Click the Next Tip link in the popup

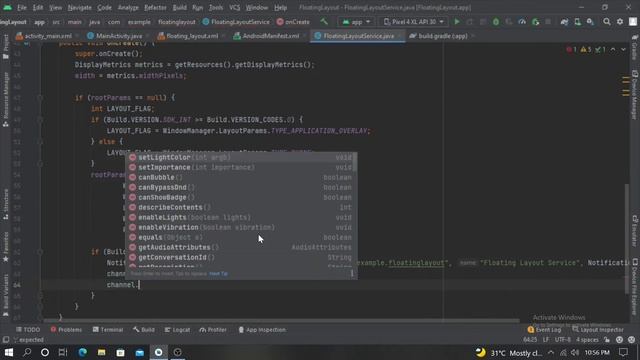[218, 274]
